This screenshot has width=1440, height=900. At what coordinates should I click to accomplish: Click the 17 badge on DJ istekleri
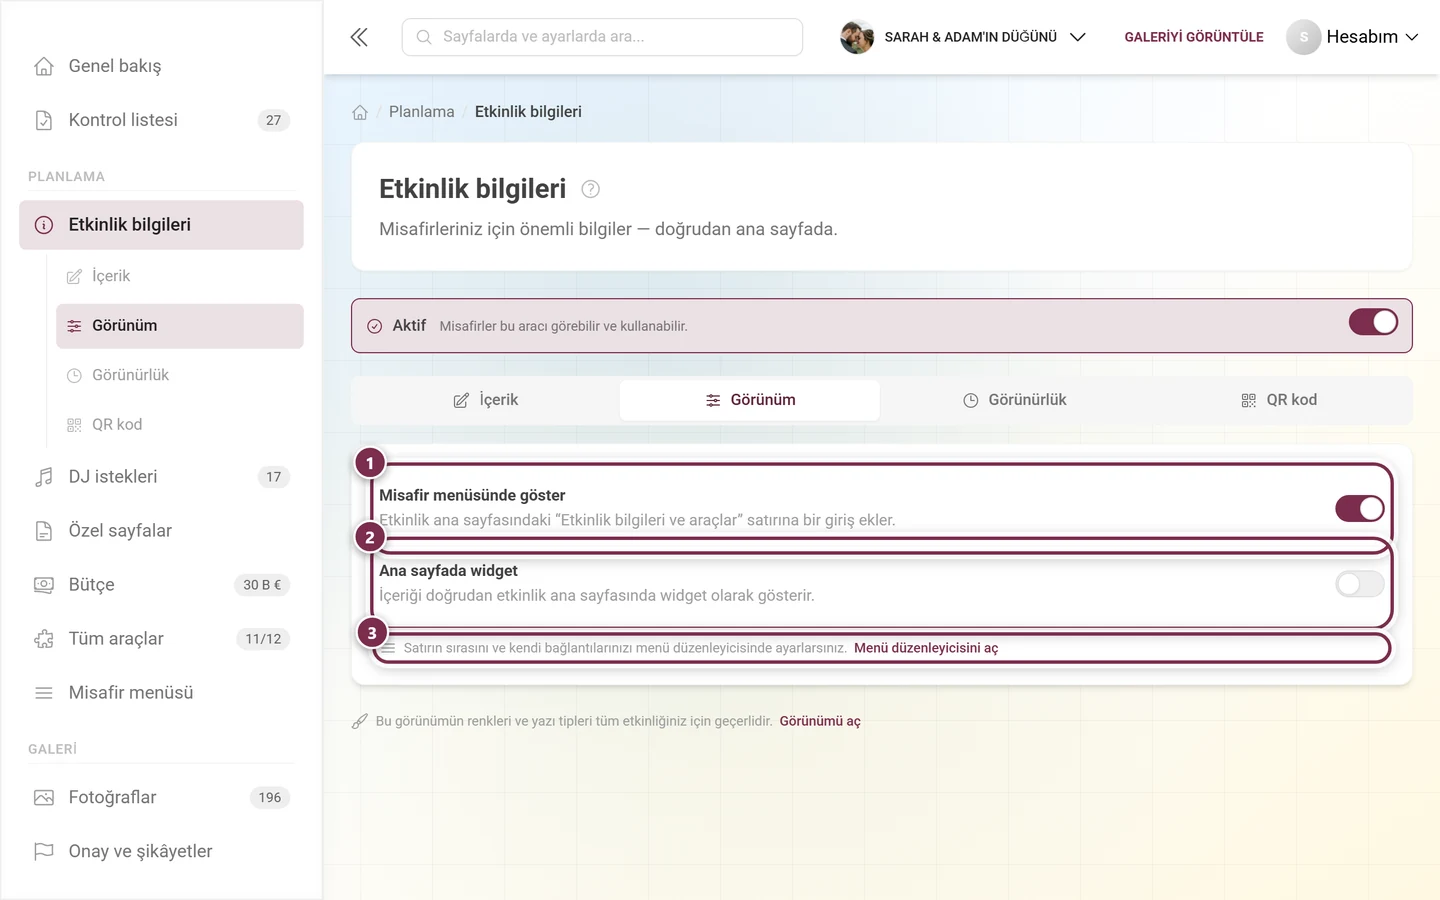coord(274,477)
